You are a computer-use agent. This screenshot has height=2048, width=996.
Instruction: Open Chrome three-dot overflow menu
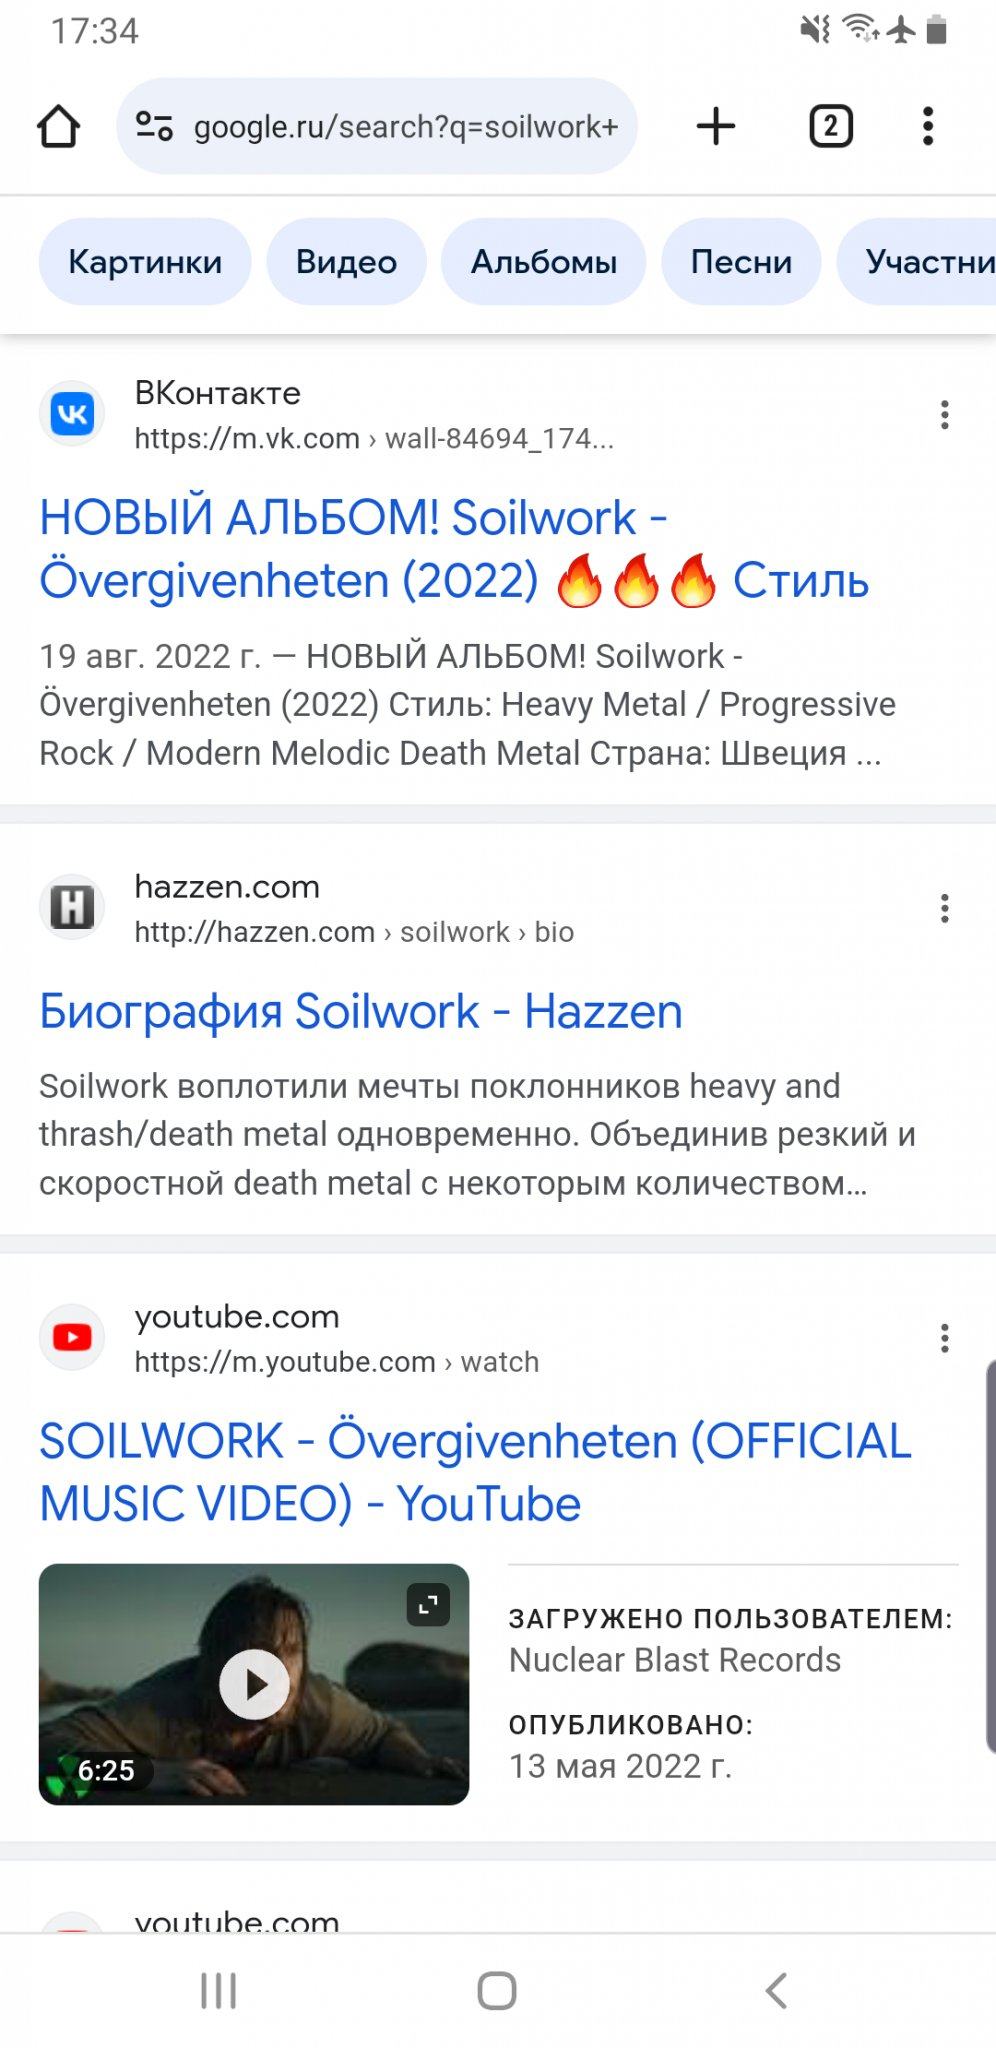928,126
